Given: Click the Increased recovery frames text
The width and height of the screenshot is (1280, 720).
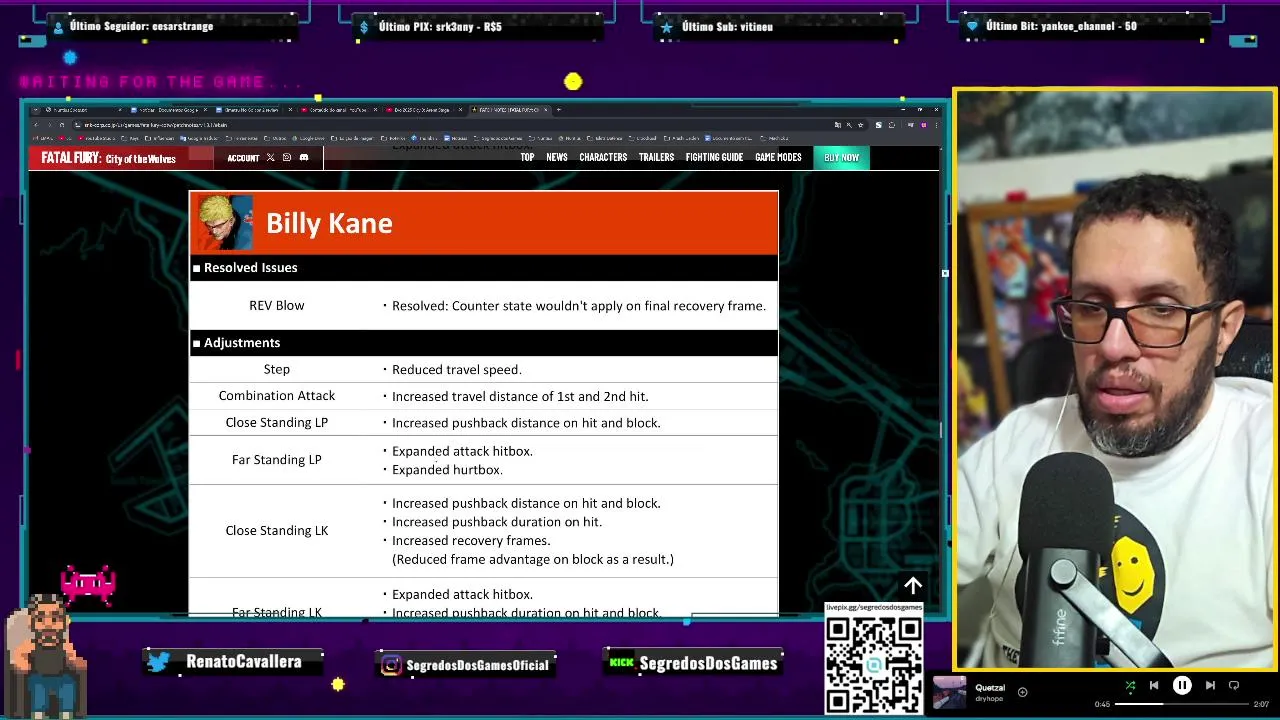Looking at the screenshot, I should click(471, 541).
